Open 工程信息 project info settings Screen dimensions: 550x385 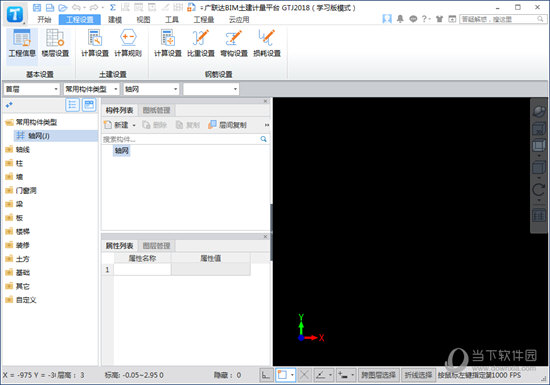coord(22,43)
